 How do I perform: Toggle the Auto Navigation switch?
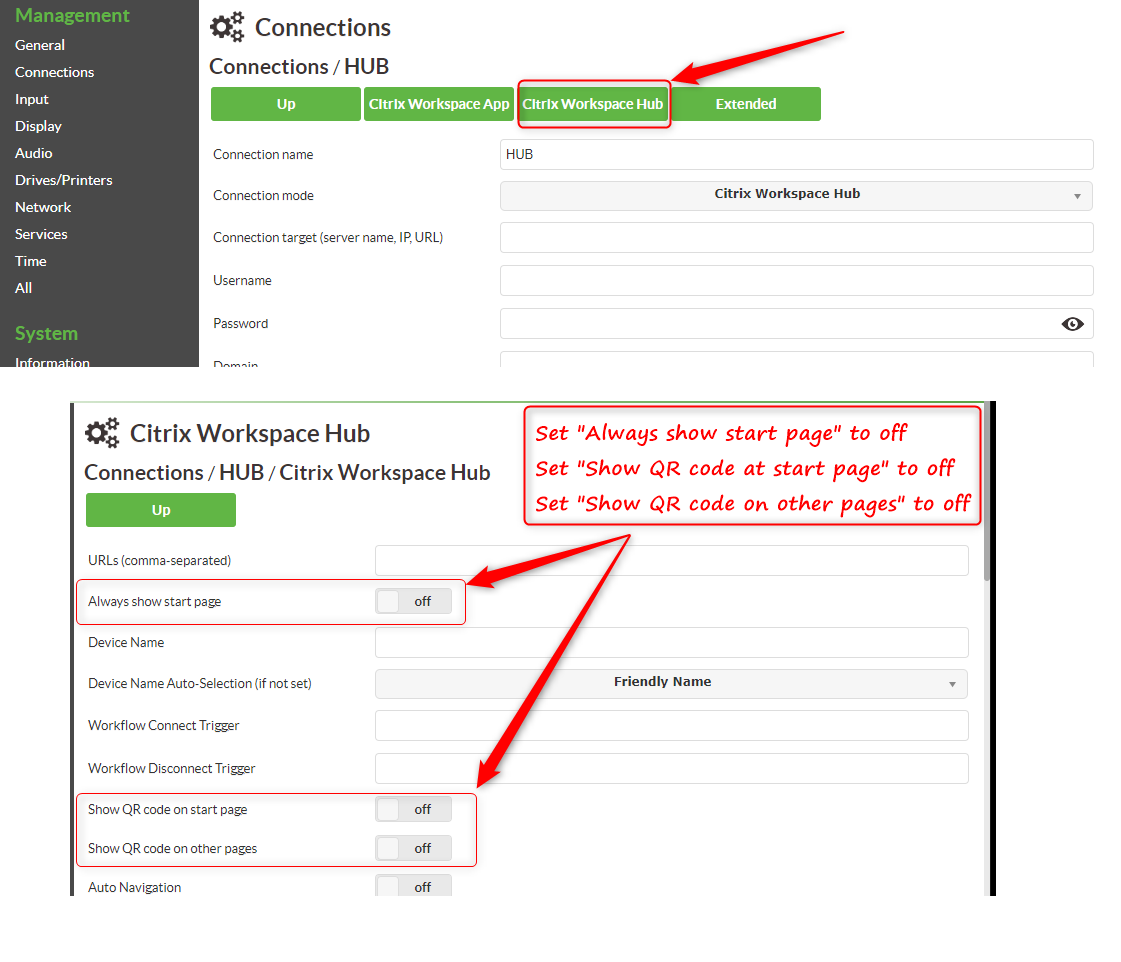click(413, 886)
